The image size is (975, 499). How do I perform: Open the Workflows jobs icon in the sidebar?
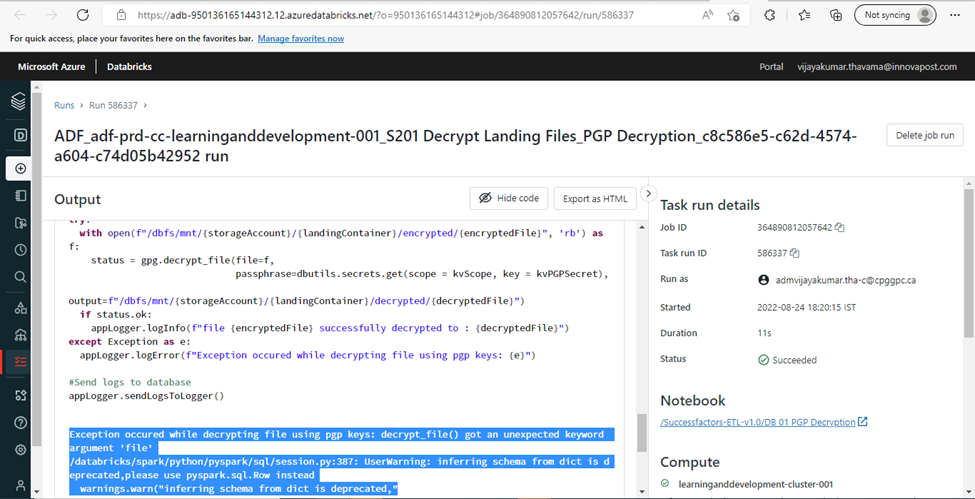[20, 361]
